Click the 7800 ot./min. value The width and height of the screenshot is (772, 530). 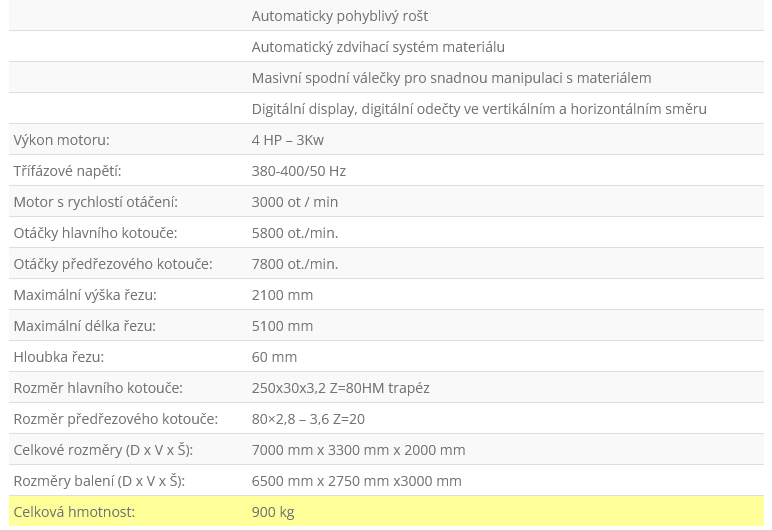(x=294, y=264)
